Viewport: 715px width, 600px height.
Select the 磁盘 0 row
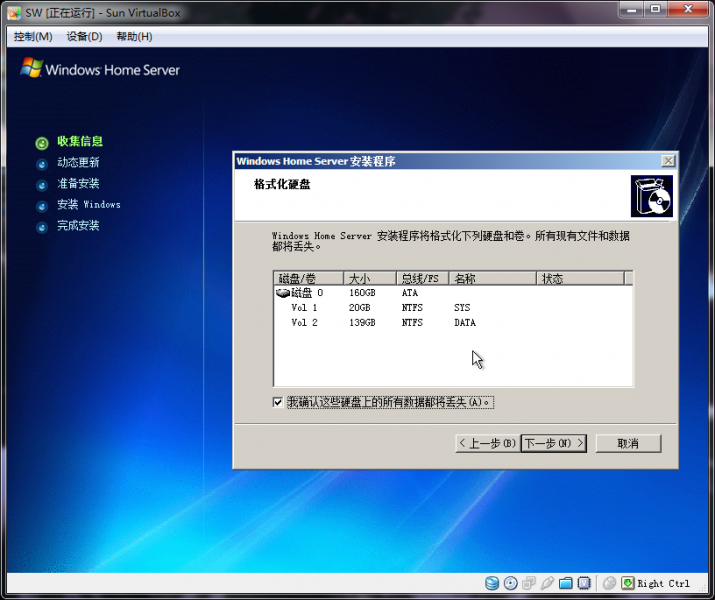tap(453, 293)
